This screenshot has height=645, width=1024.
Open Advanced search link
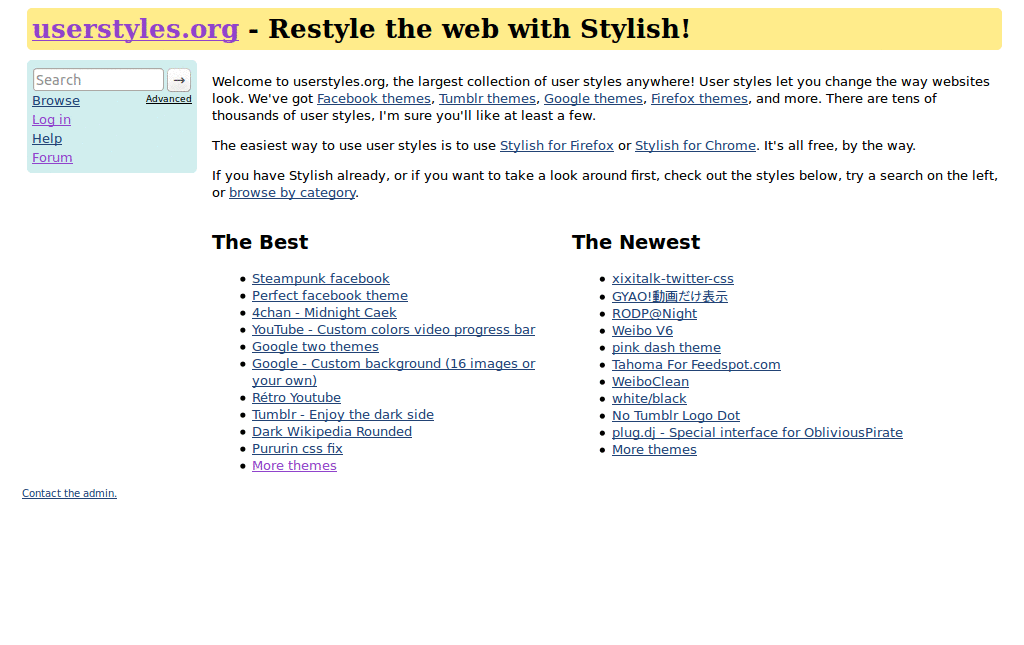[168, 99]
